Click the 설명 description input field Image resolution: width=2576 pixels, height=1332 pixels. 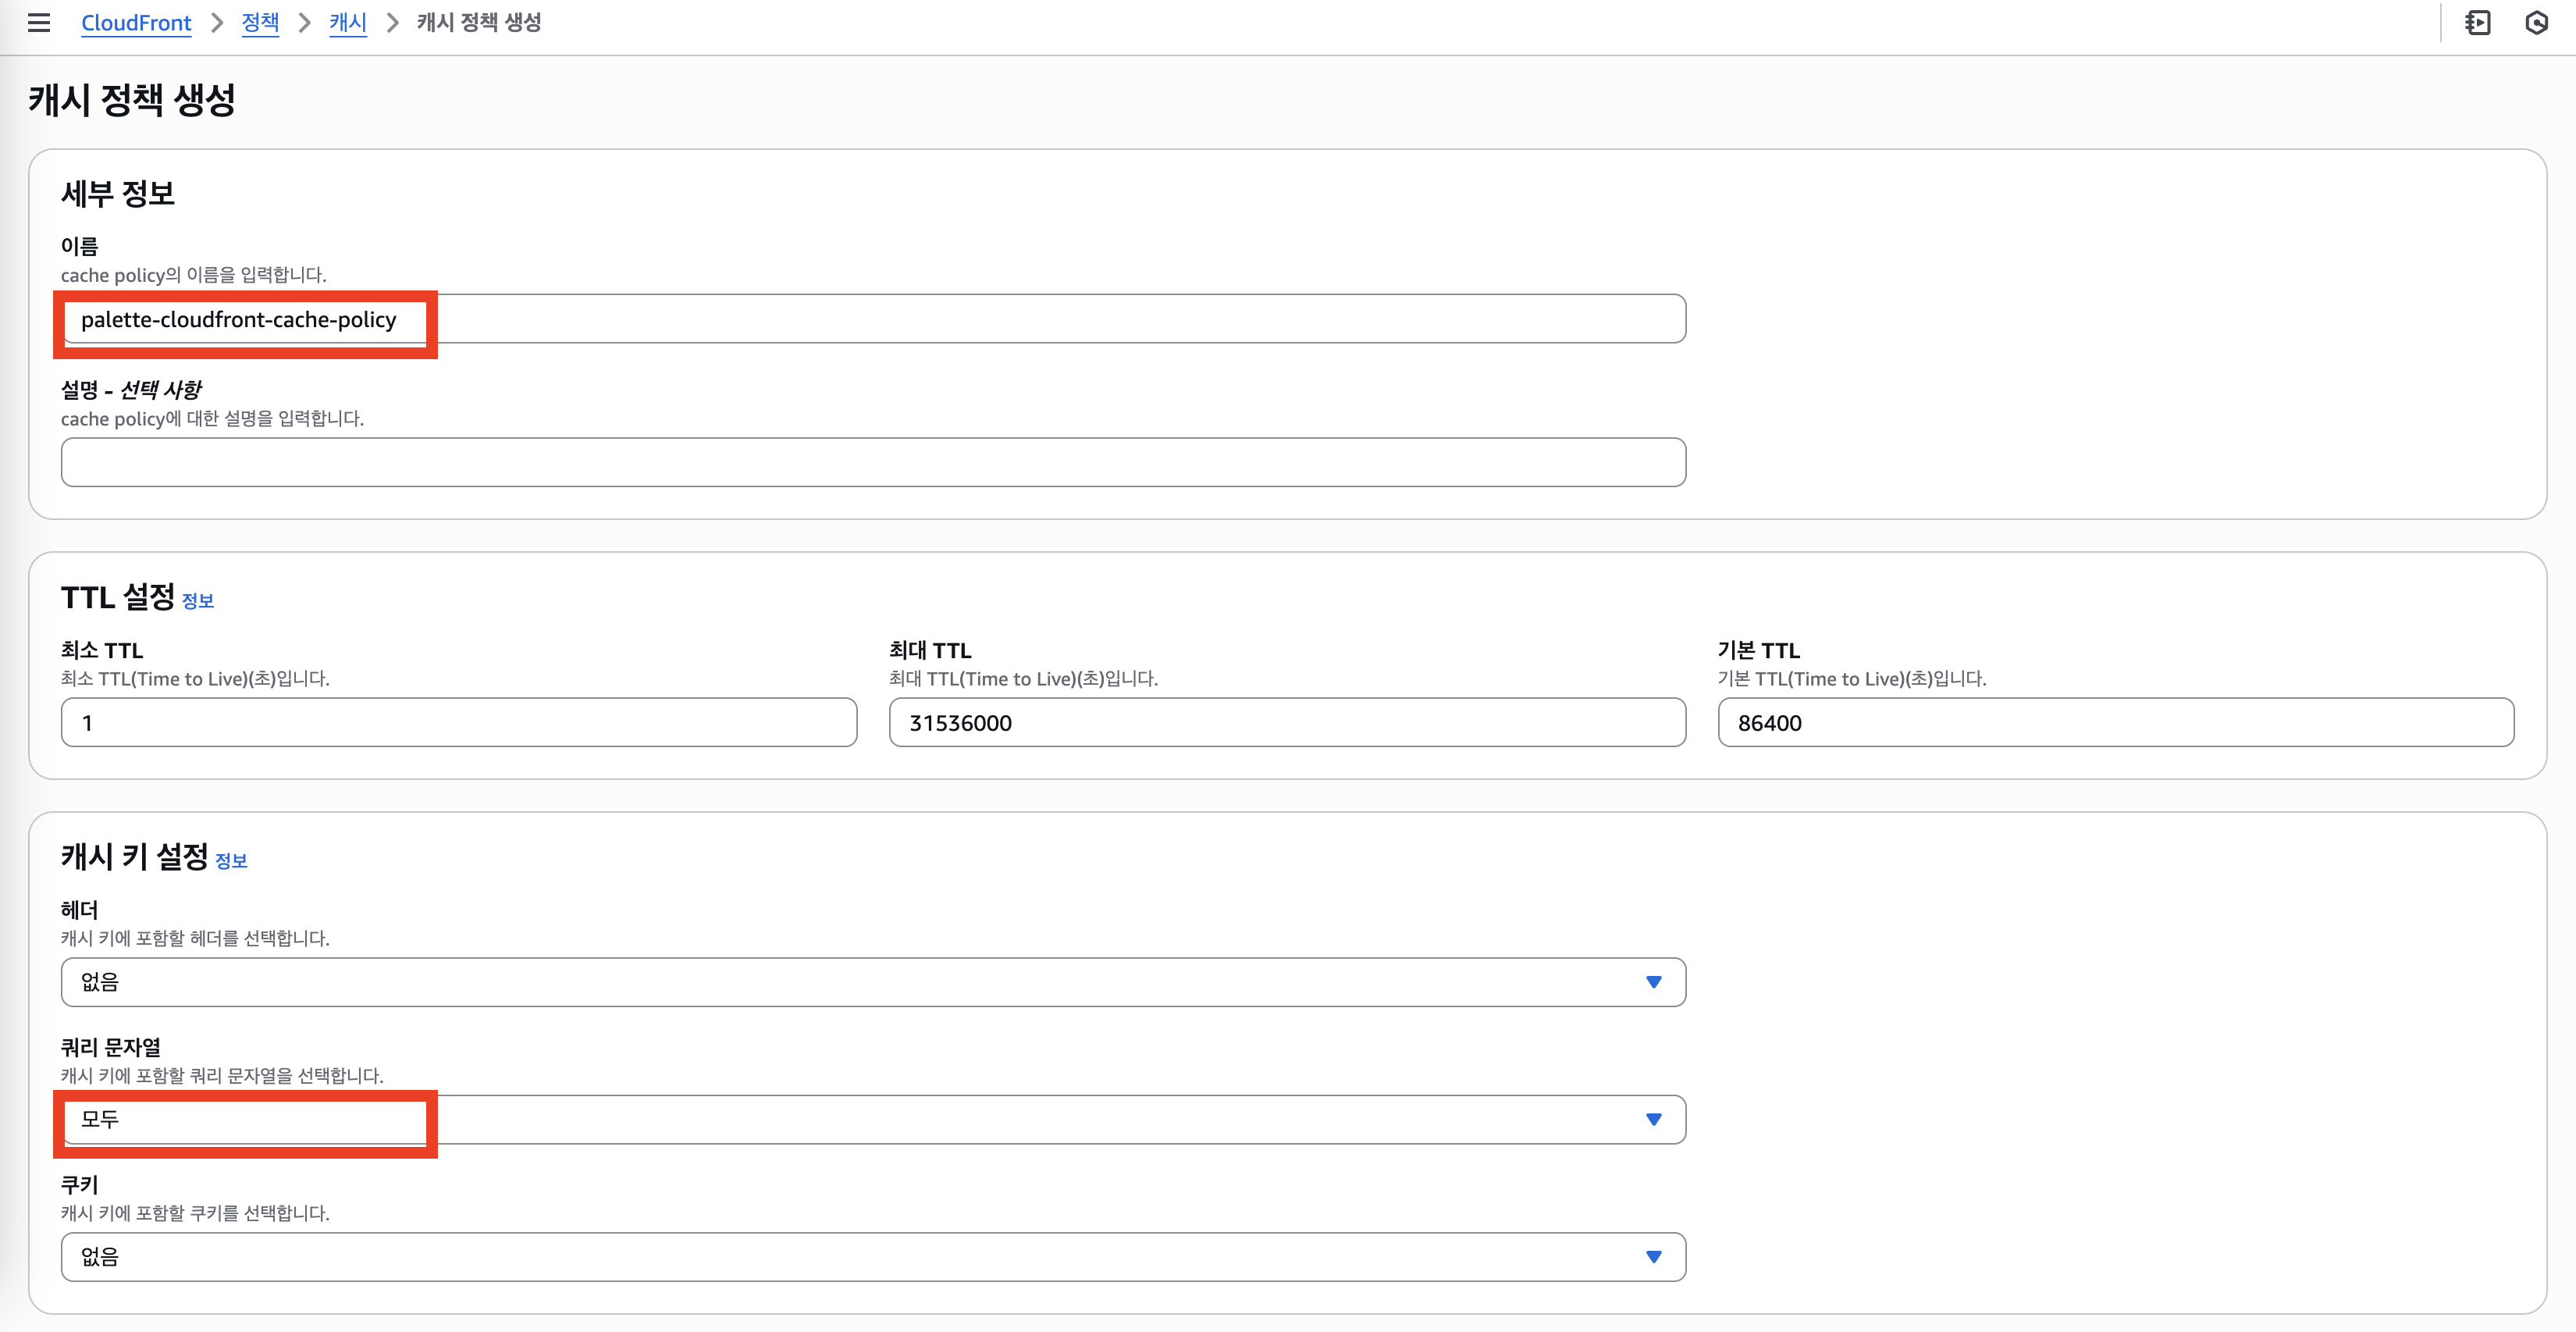click(x=872, y=462)
